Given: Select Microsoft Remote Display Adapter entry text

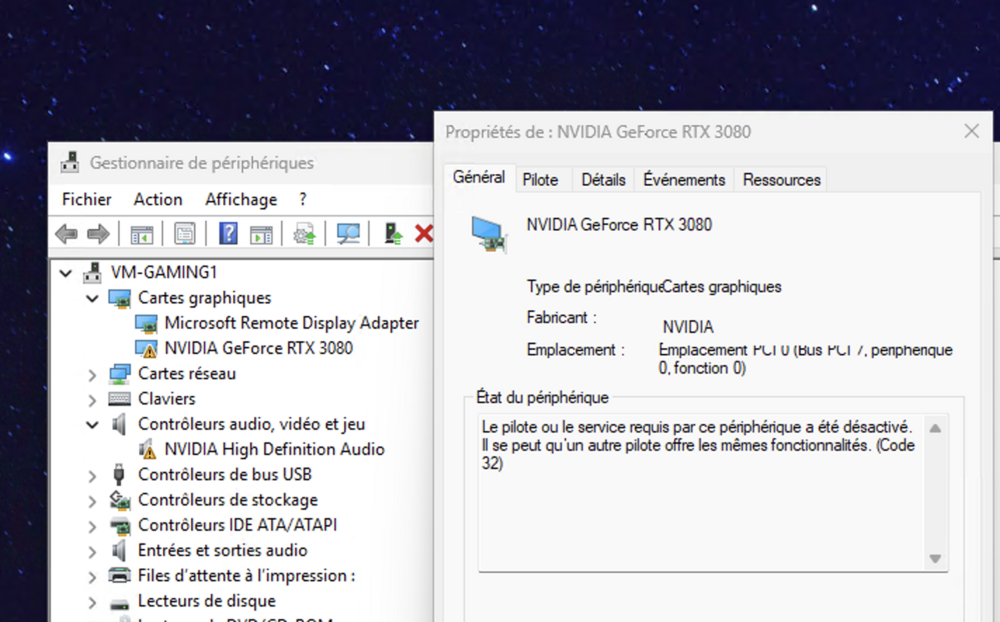Looking at the screenshot, I should click(291, 323).
